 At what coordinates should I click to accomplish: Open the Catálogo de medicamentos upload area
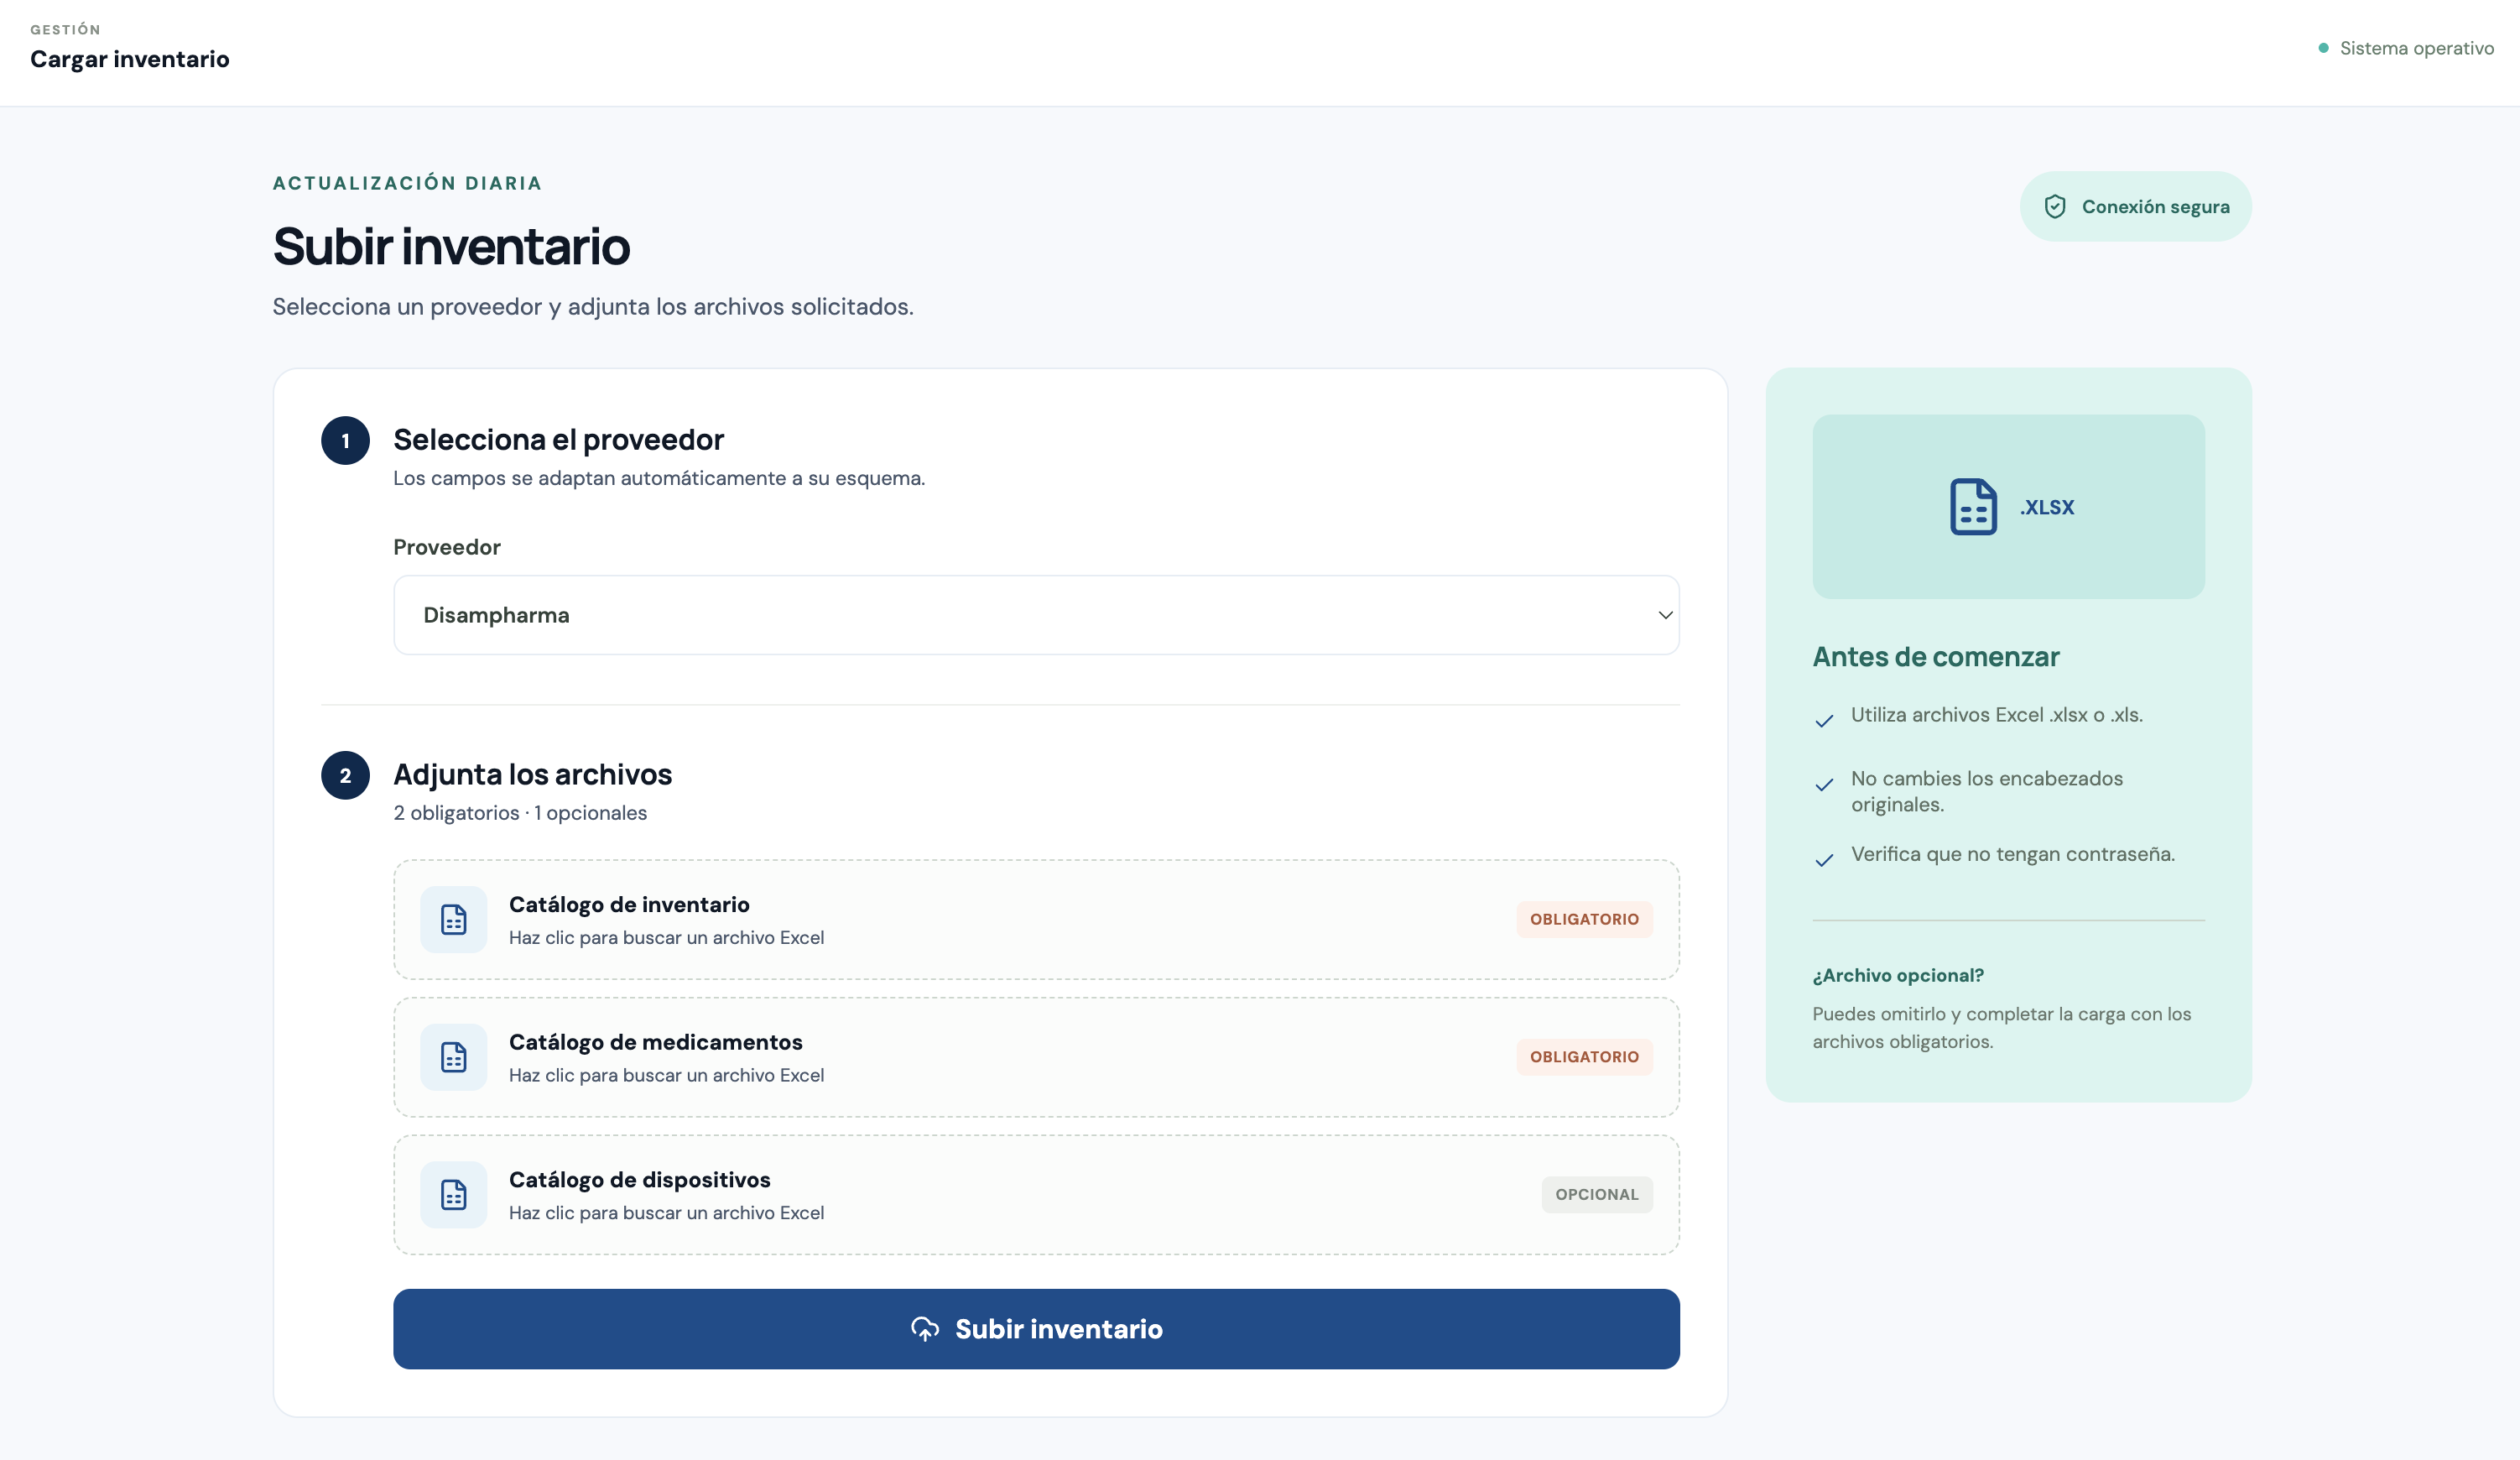tap(1036, 1057)
